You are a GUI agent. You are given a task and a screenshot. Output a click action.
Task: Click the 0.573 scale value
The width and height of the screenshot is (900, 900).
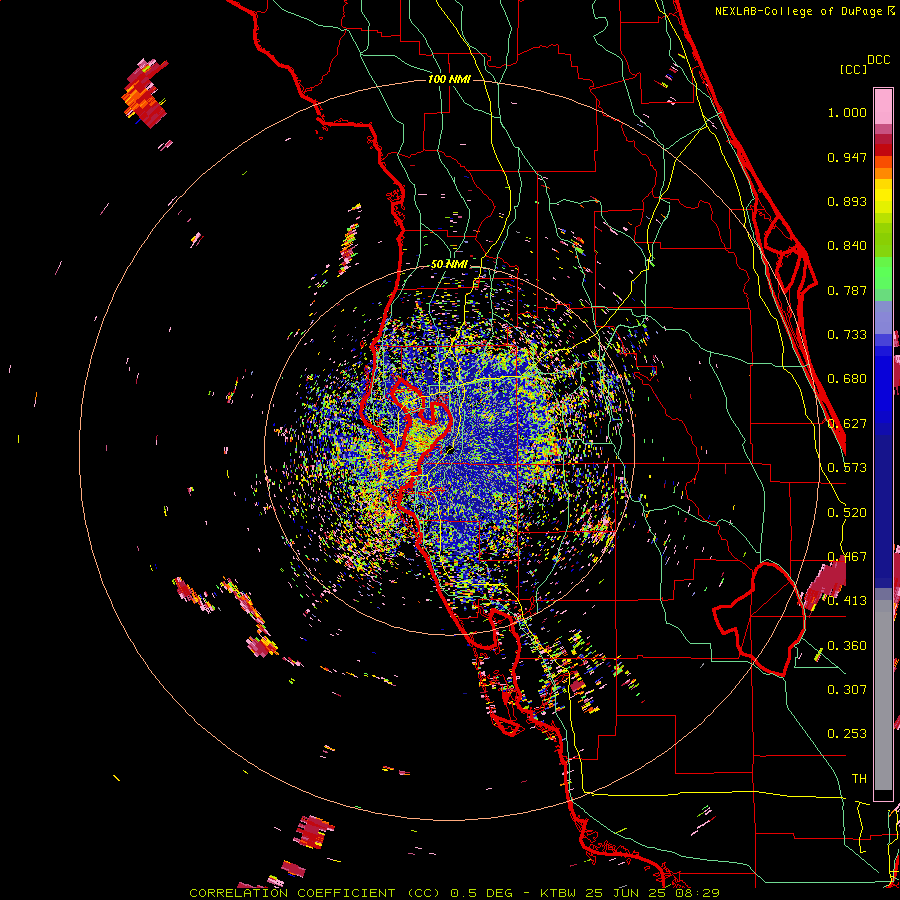click(x=847, y=468)
